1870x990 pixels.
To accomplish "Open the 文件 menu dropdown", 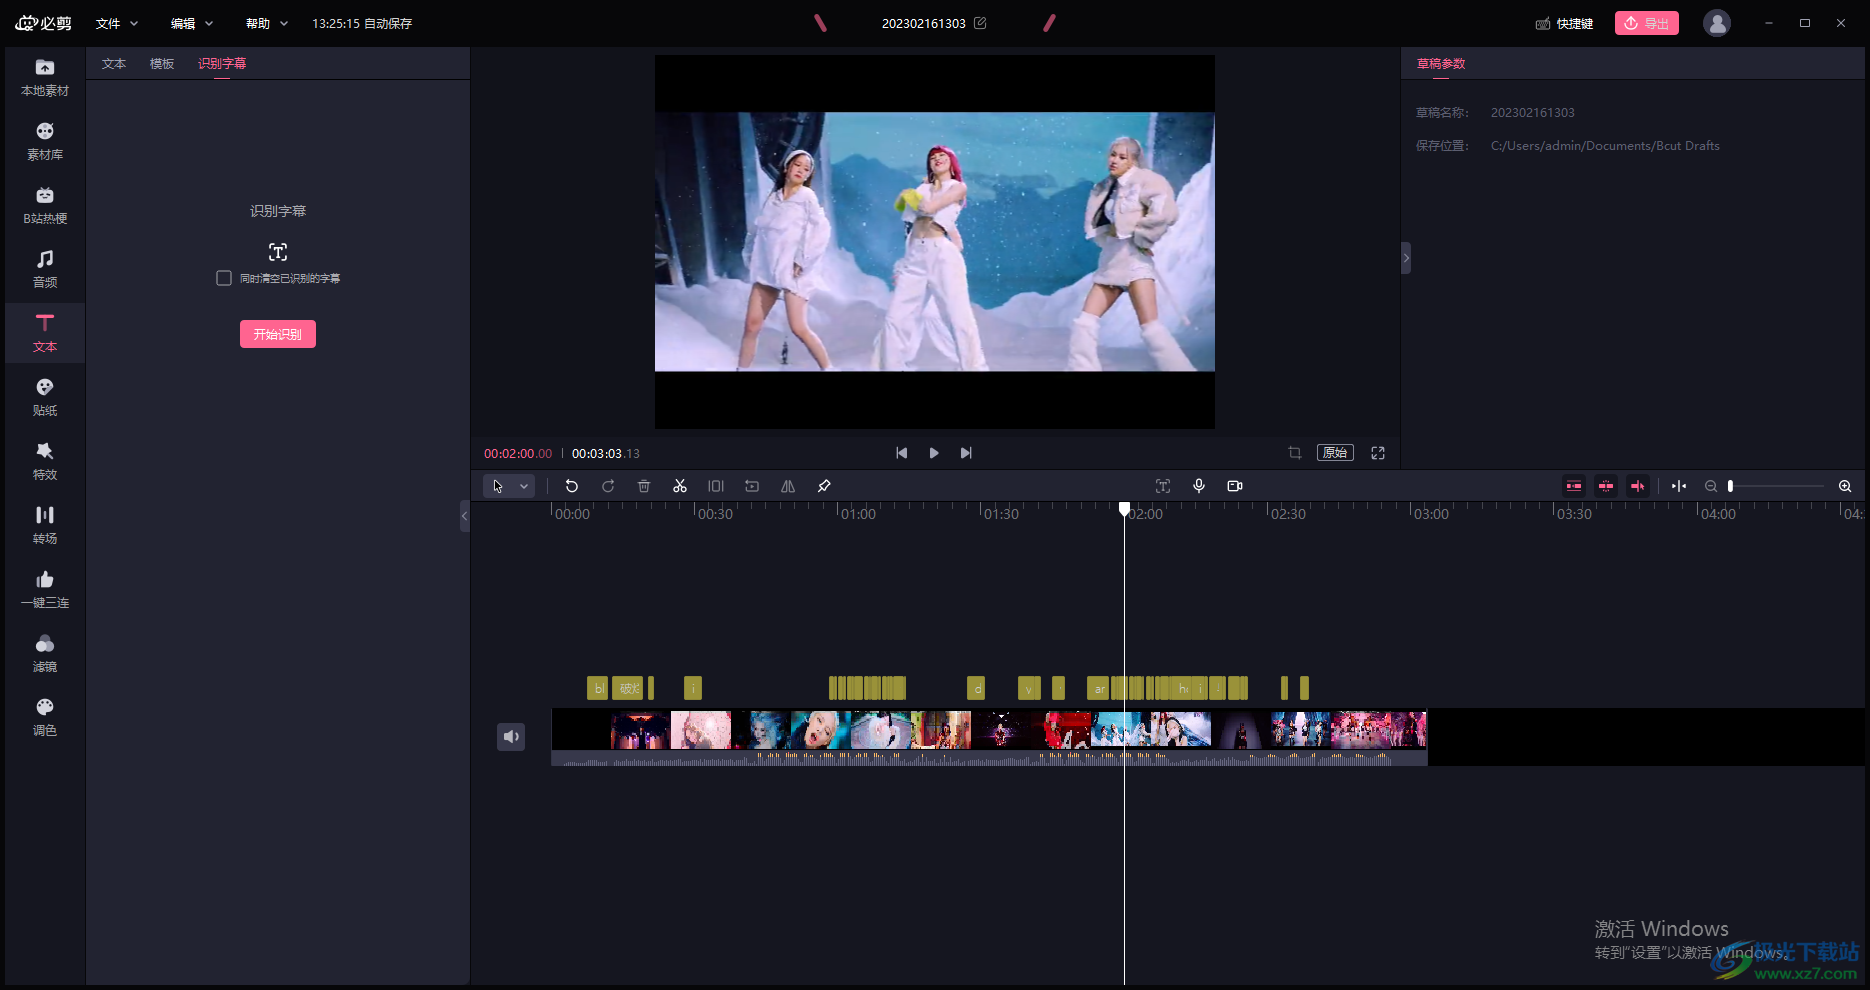I will point(117,23).
